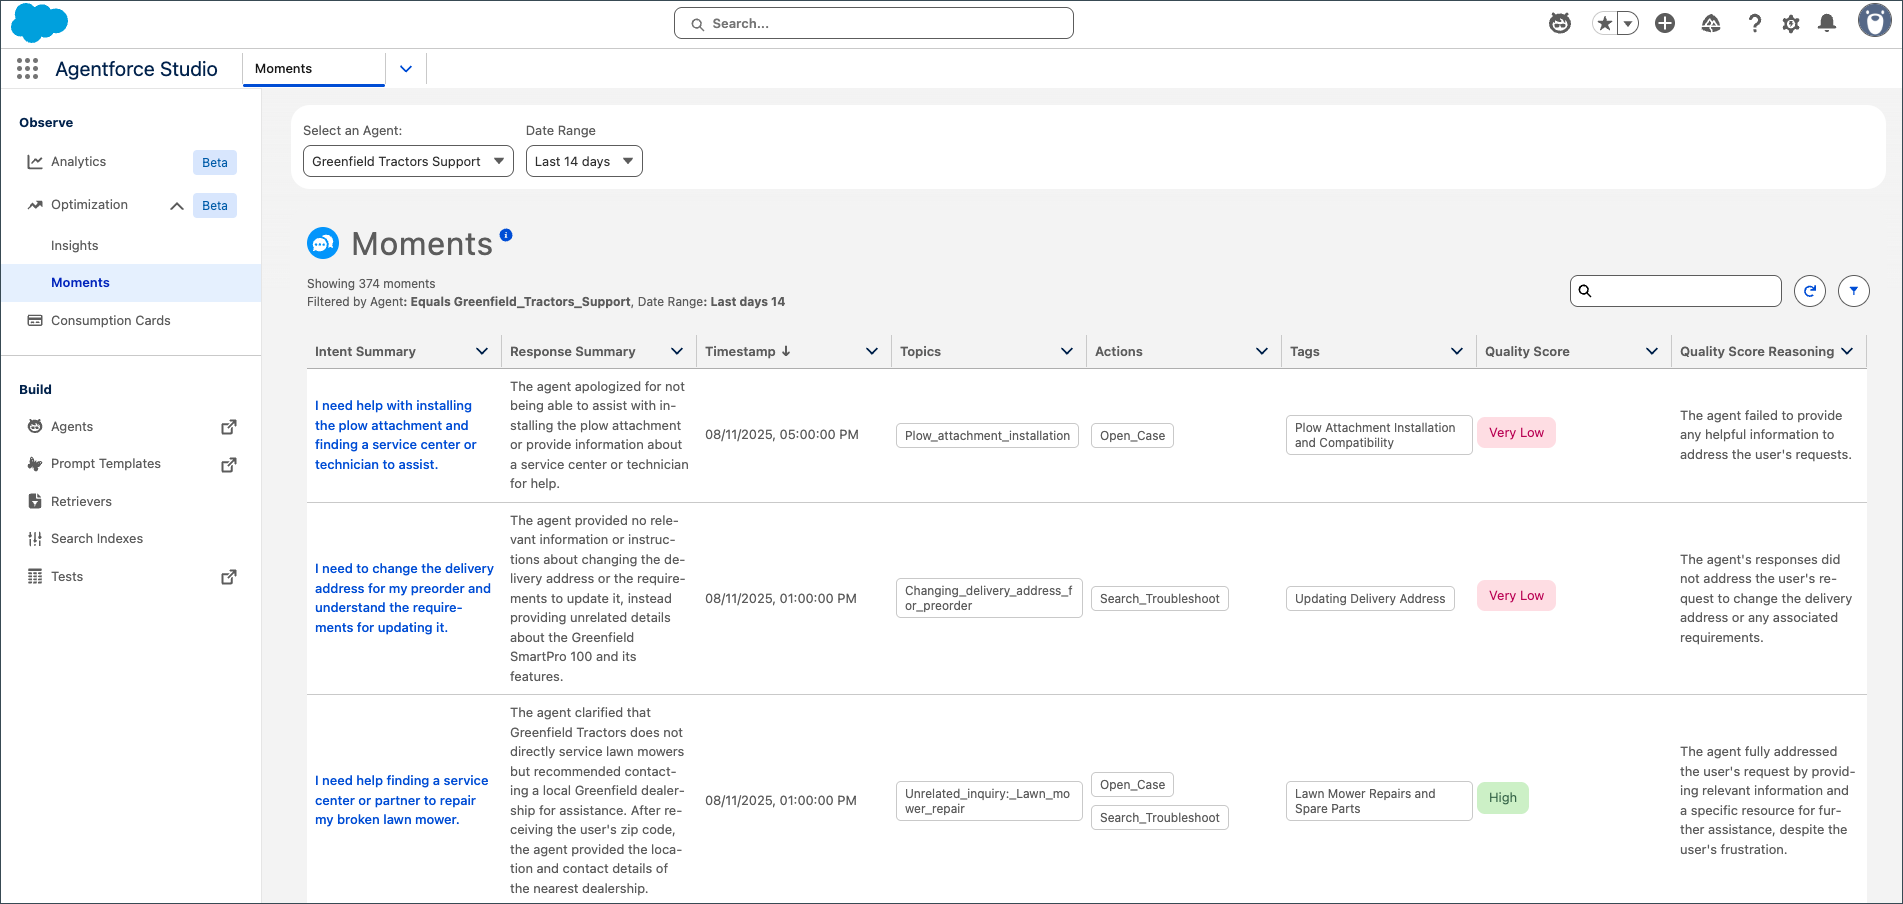Open Retrievers under Build
The width and height of the screenshot is (1903, 904).
click(x=81, y=502)
